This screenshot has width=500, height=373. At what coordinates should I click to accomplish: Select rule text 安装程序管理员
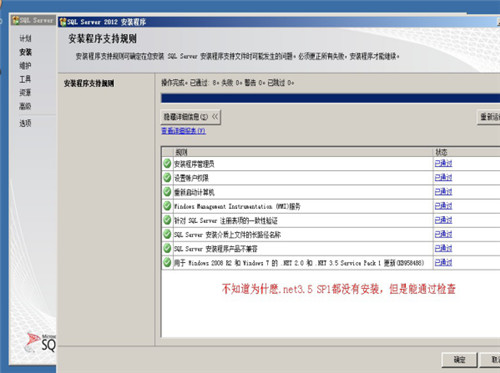click(x=194, y=164)
